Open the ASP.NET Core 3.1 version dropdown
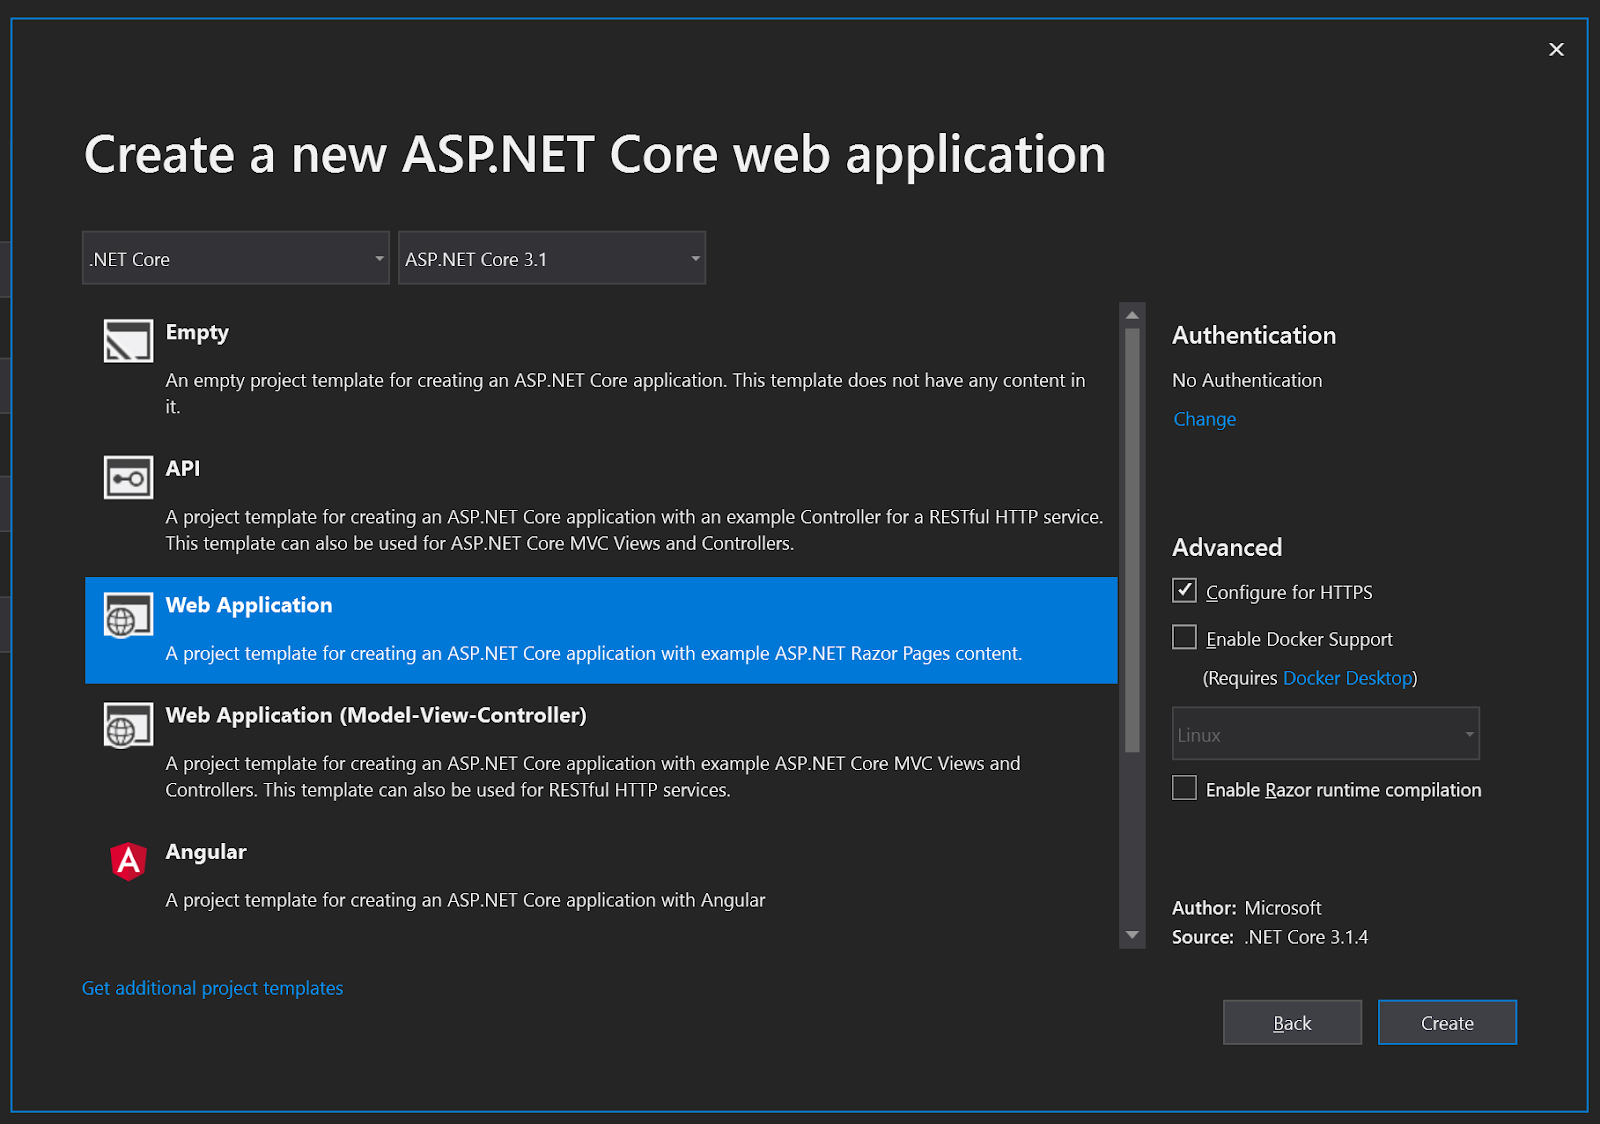 click(552, 259)
